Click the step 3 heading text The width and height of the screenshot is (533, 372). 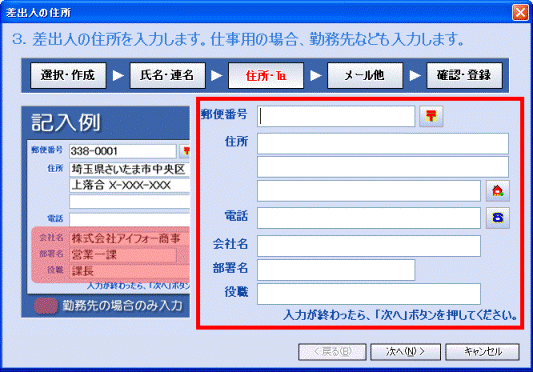(238, 39)
